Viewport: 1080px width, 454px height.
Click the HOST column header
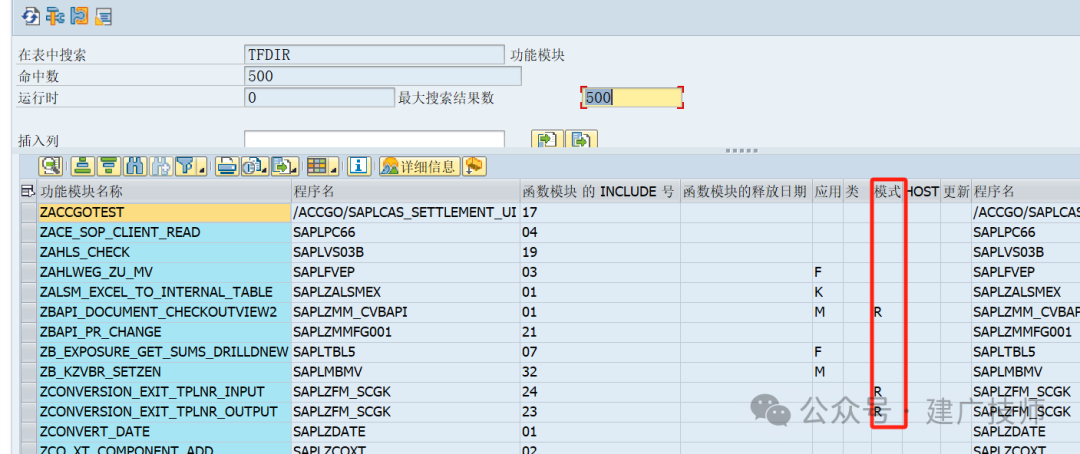[x=922, y=192]
